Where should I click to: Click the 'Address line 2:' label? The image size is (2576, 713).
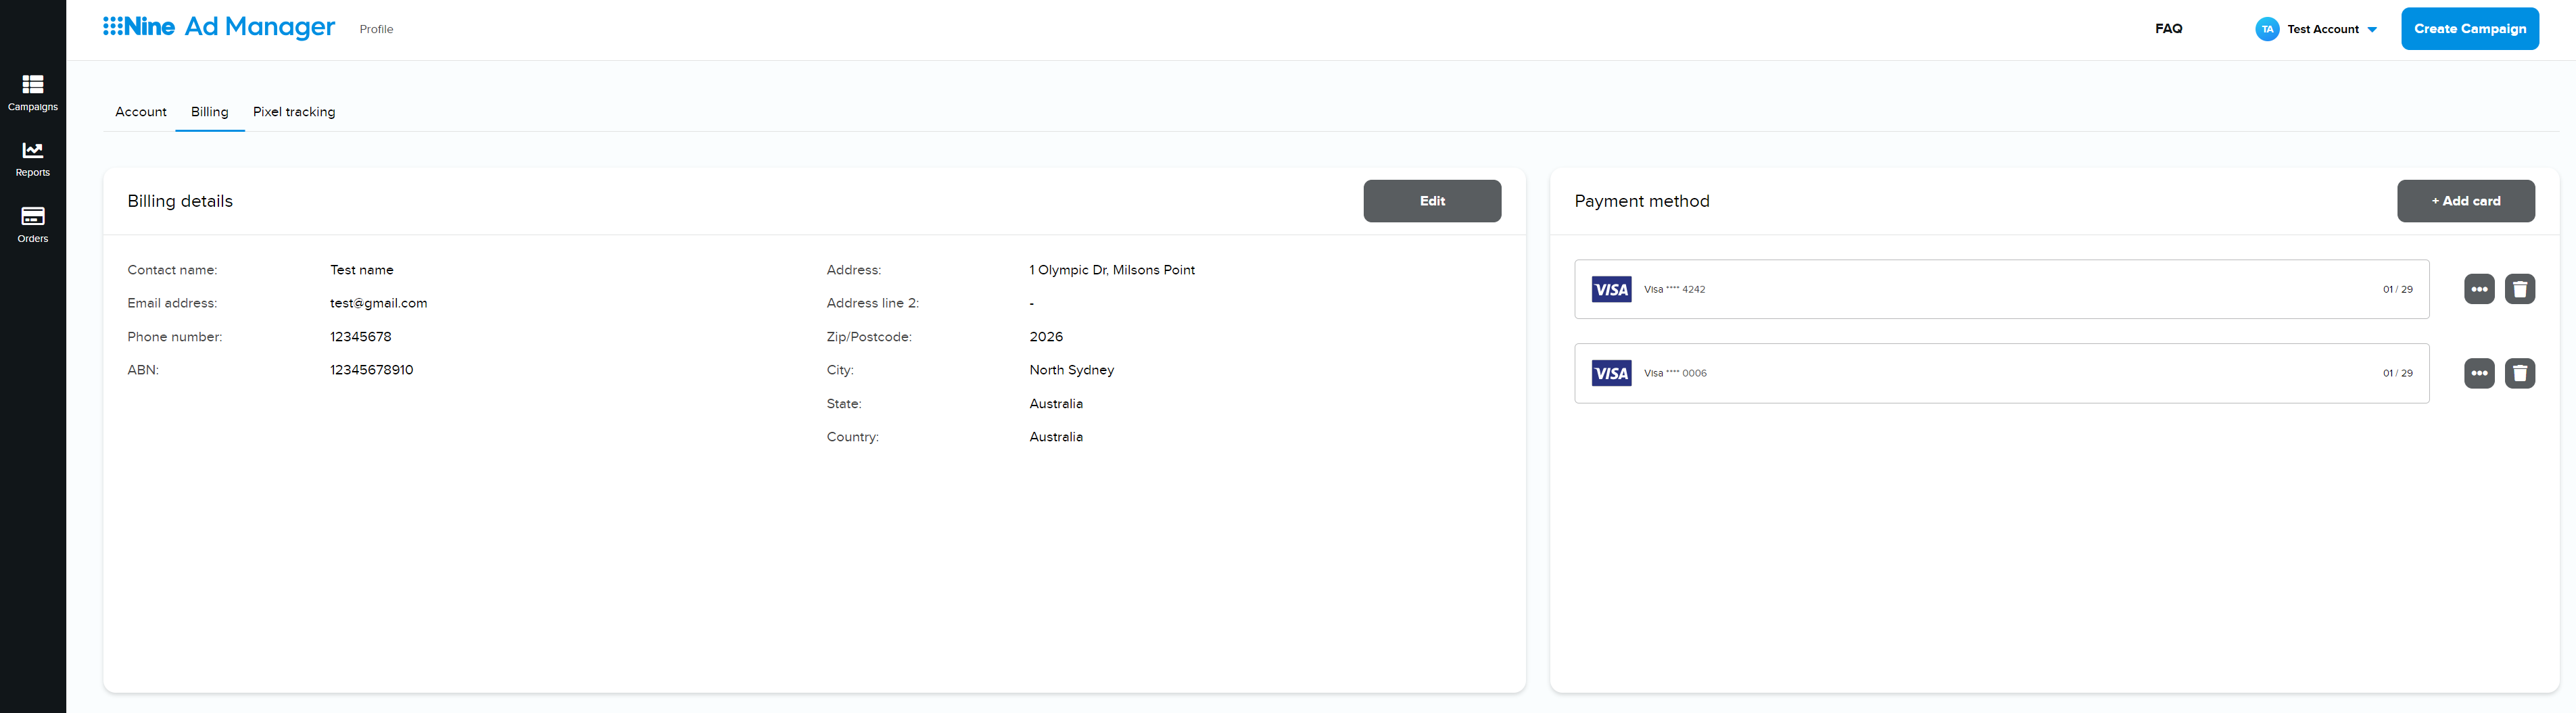(x=873, y=303)
